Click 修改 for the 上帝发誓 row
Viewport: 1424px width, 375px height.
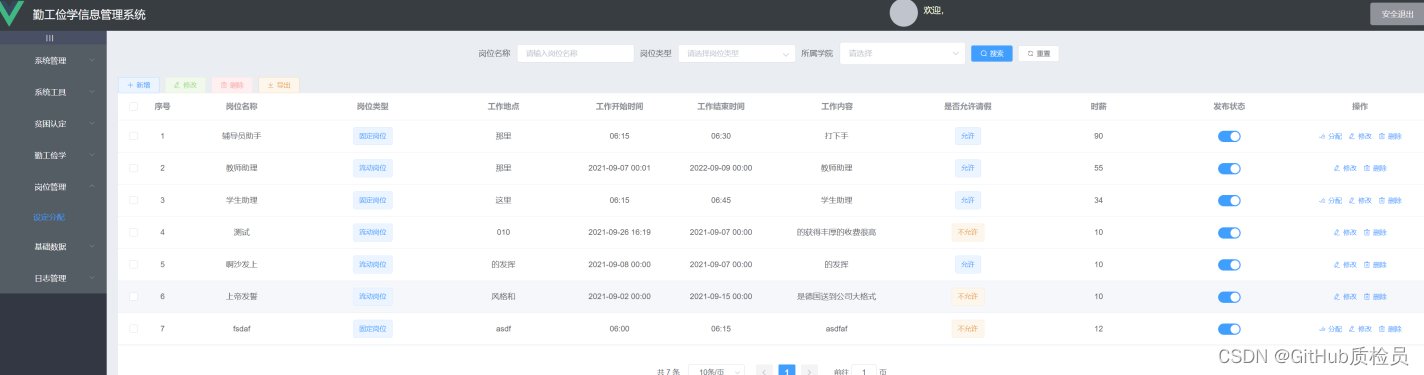(x=1345, y=296)
